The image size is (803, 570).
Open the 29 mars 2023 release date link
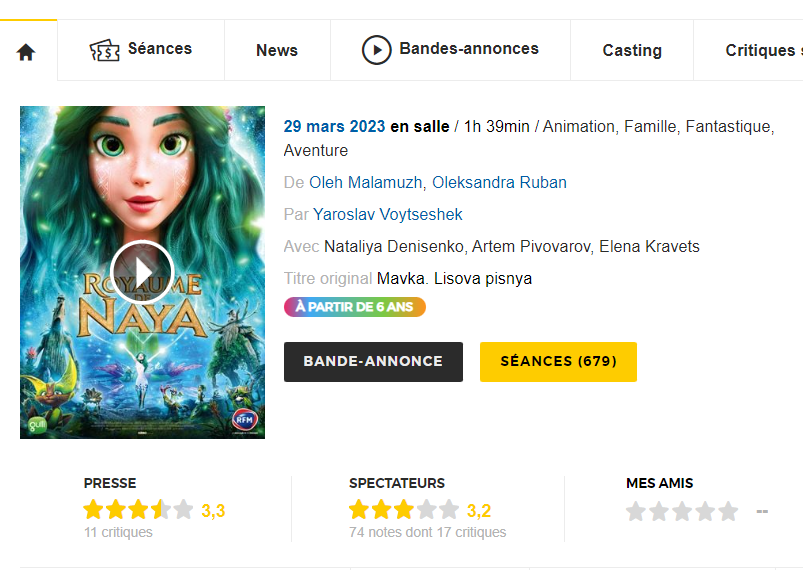(x=334, y=126)
